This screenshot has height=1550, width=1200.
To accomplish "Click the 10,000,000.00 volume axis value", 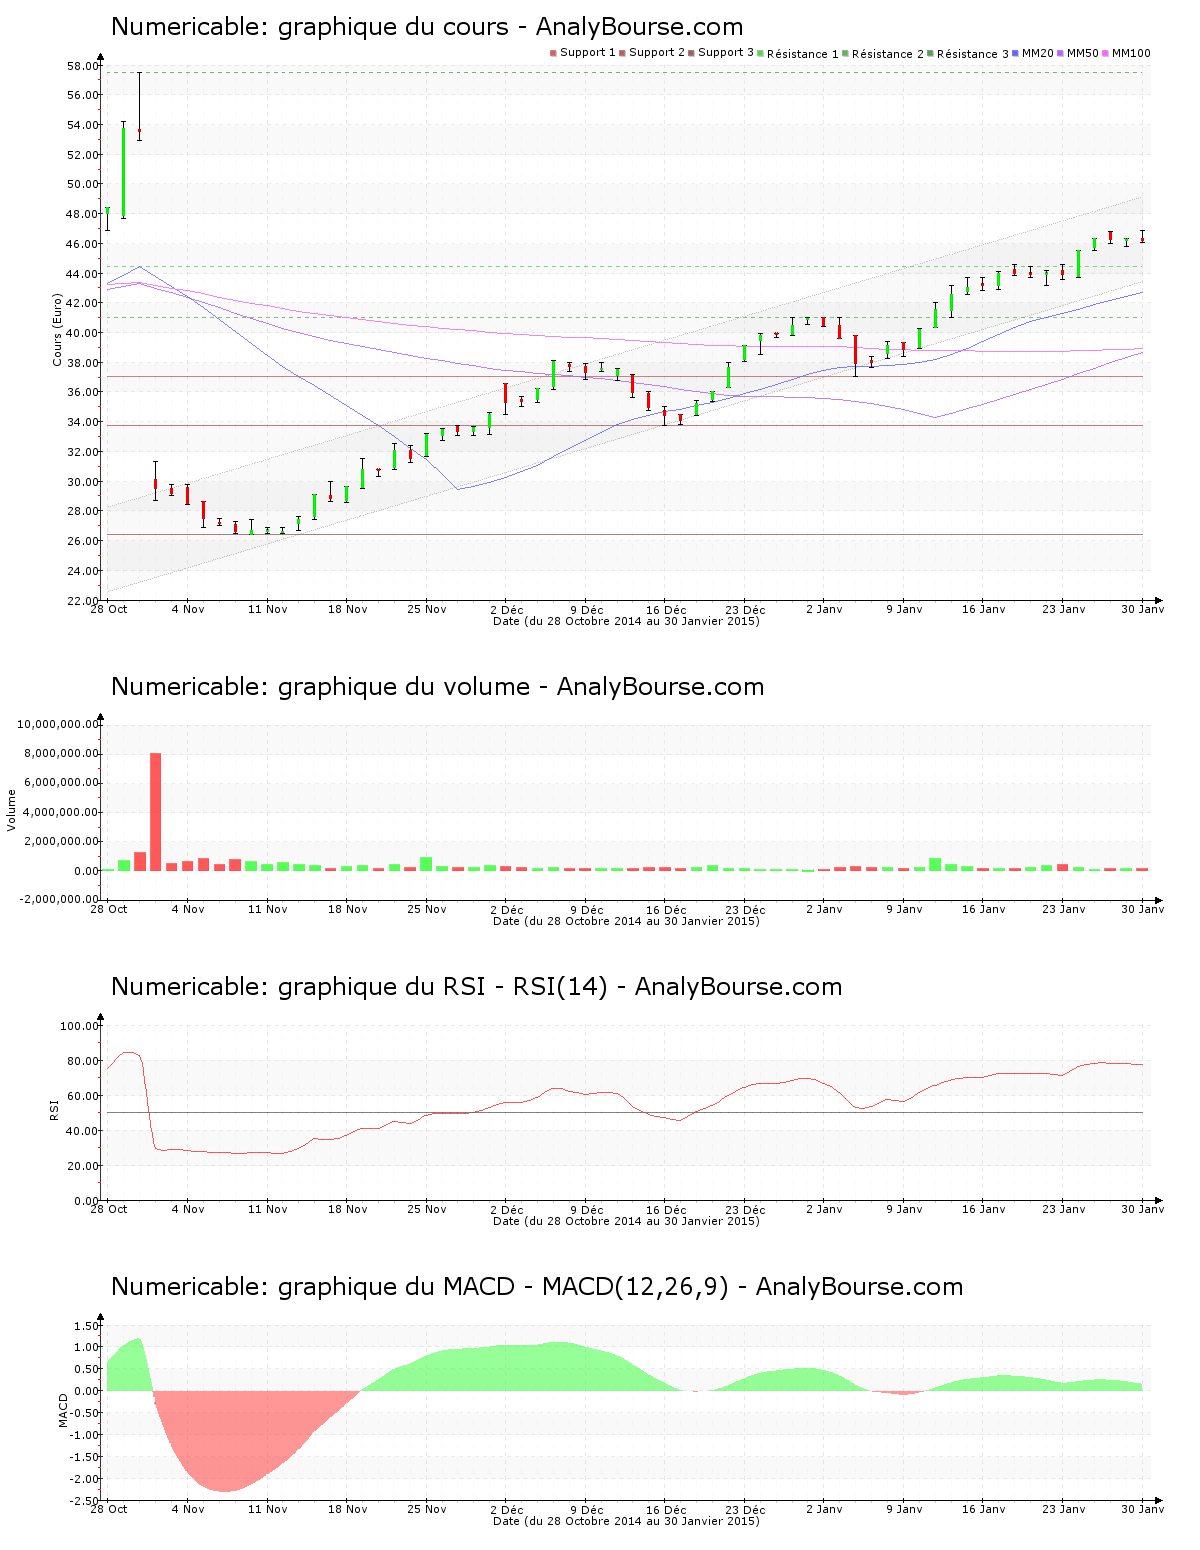I will 58,724.
